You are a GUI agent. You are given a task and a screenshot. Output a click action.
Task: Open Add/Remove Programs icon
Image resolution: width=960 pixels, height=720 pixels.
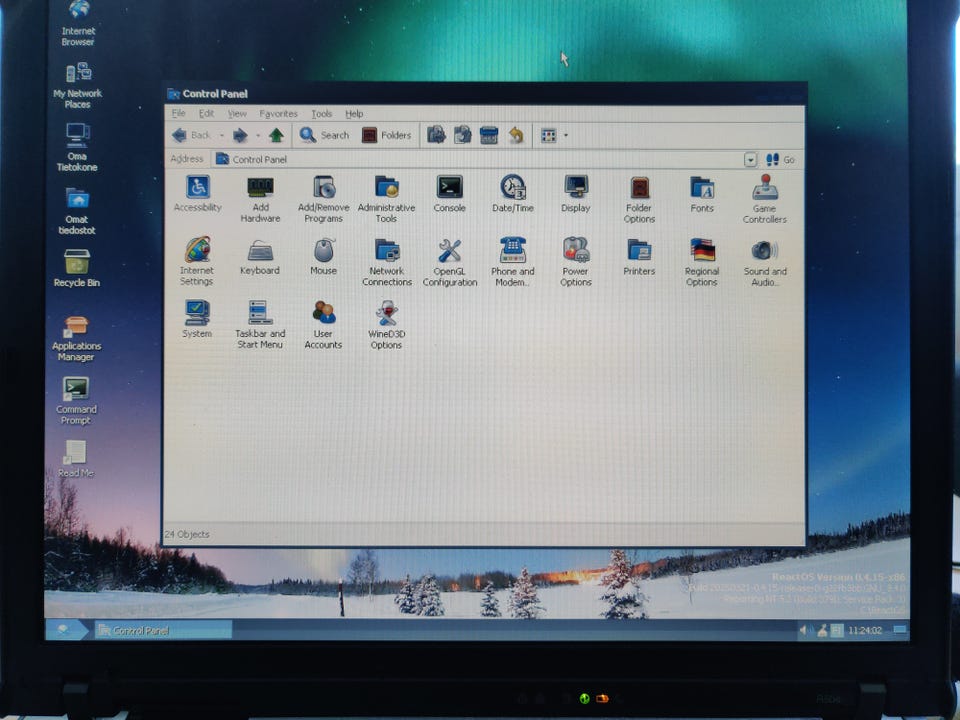coord(323,188)
